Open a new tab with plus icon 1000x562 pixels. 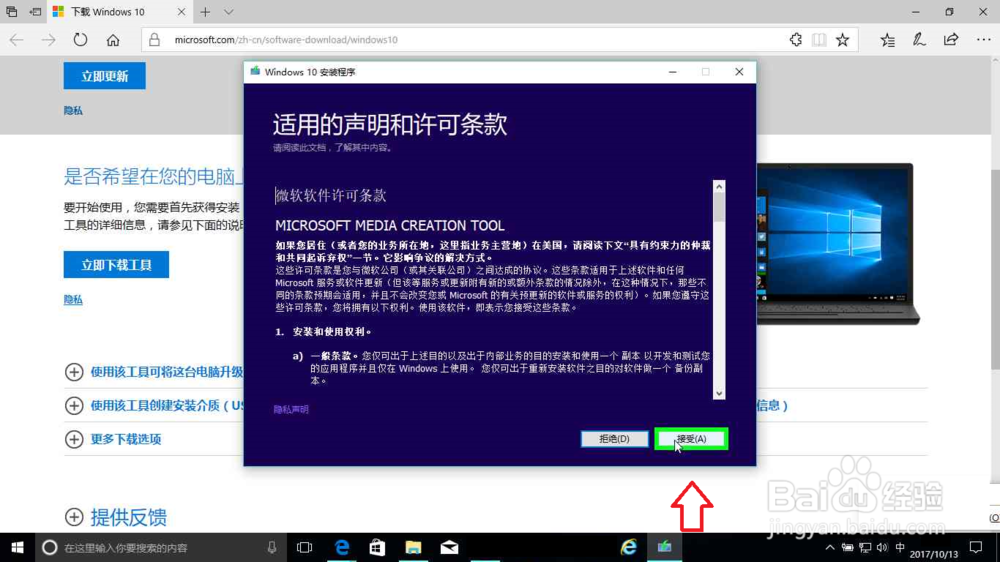pyautogui.click(x=205, y=12)
